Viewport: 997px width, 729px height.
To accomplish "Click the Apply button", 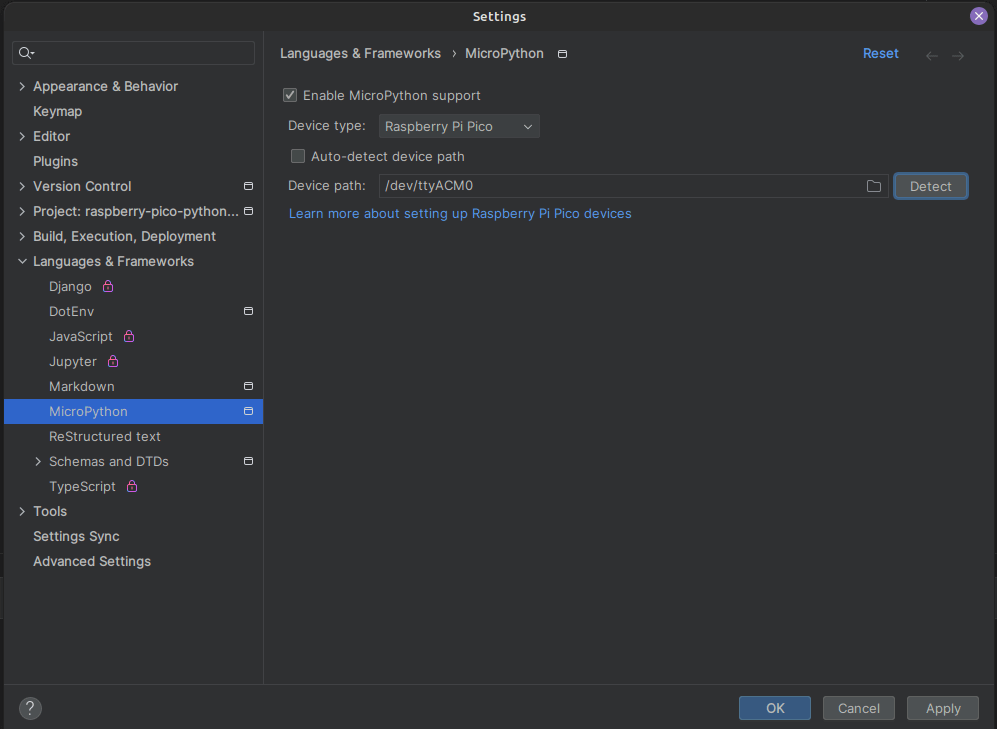I will click(942, 708).
